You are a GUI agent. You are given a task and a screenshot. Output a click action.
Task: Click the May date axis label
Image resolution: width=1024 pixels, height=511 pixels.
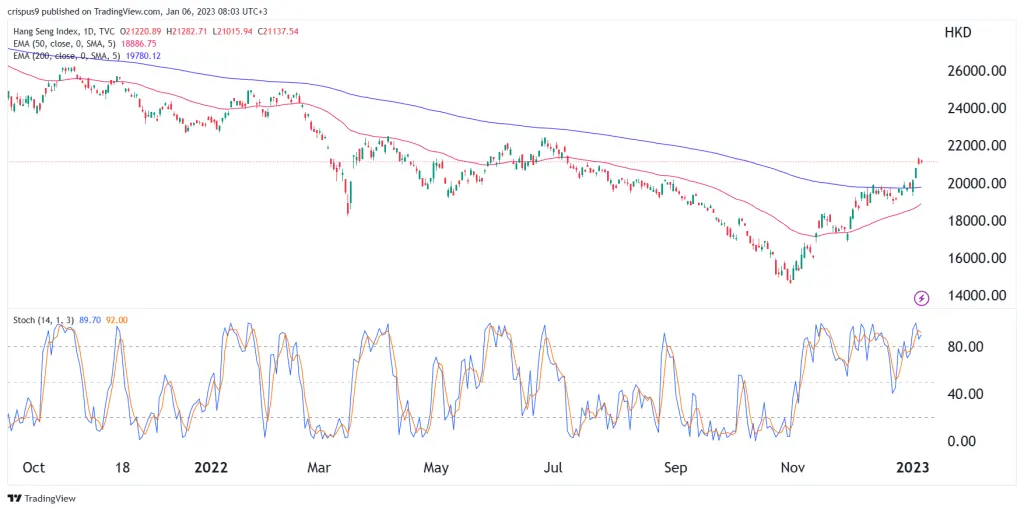(436, 468)
